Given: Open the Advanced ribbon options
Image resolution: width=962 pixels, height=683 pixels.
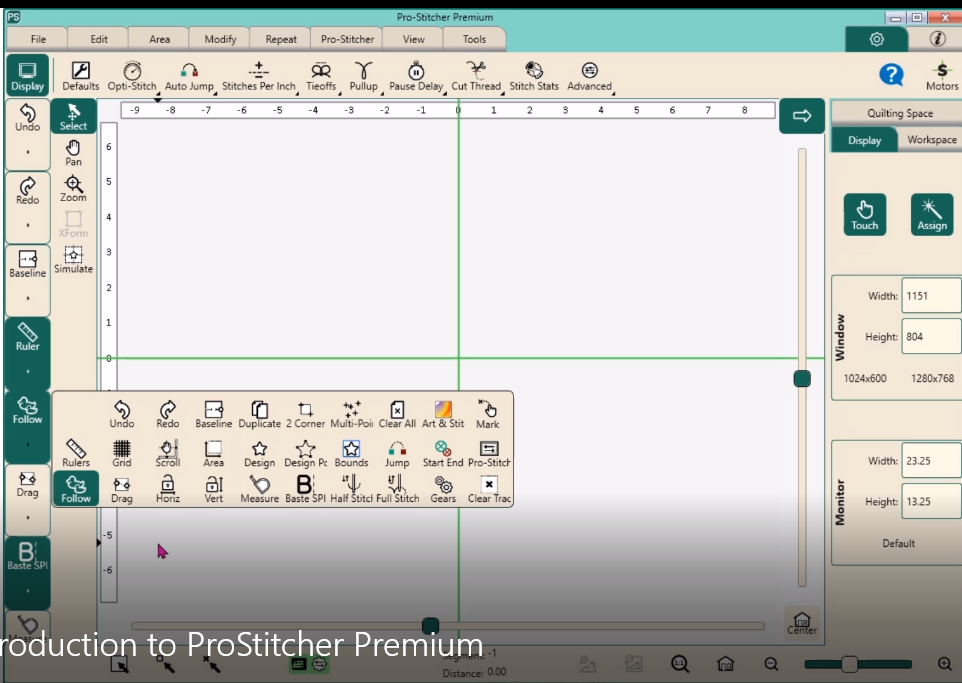Looking at the screenshot, I should pyautogui.click(x=589, y=76).
